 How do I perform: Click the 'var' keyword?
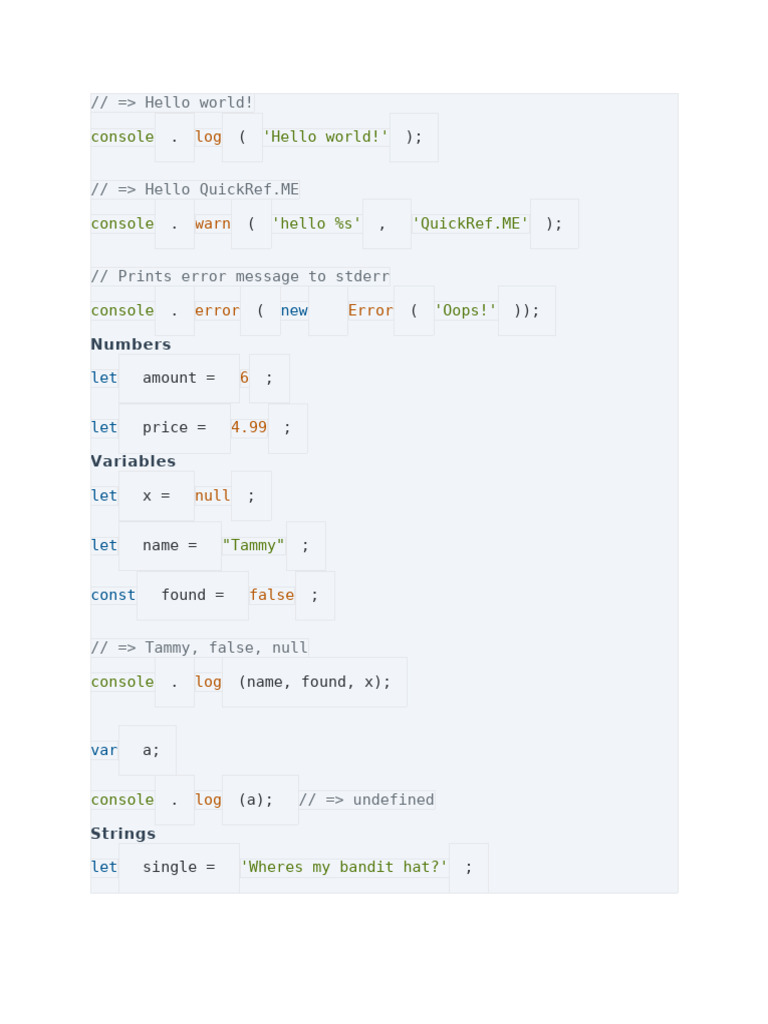click(x=104, y=751)
